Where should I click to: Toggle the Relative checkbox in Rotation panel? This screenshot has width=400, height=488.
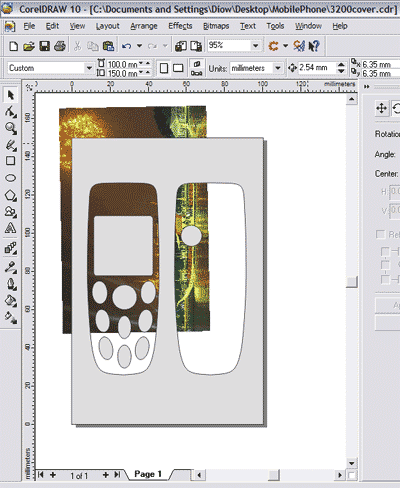[x=380, y=234]
